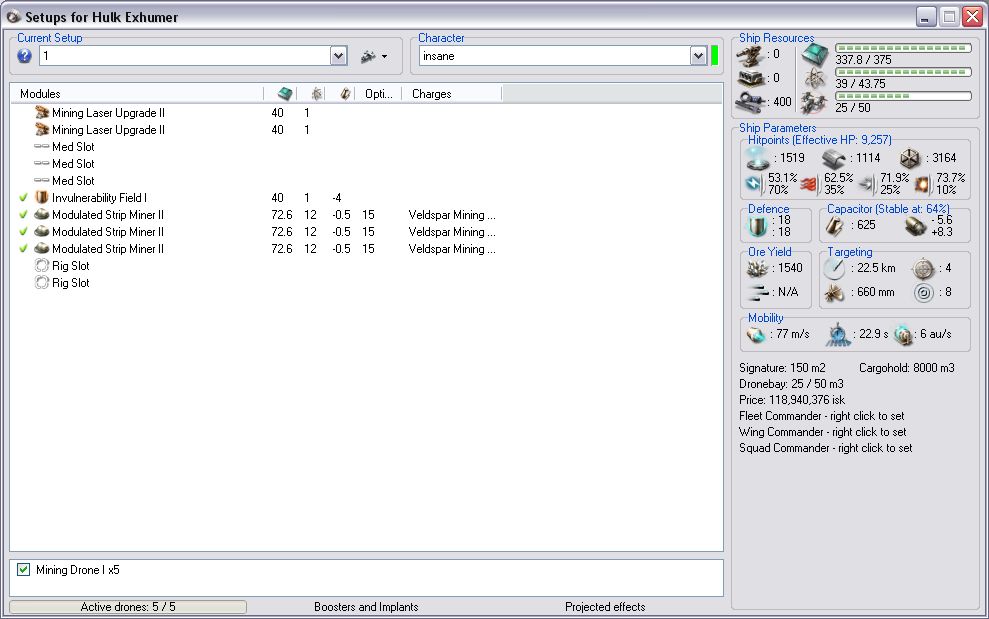
Task: Click the powergrid usage bar above 39 / 43.75
Action: pos(903,72)
